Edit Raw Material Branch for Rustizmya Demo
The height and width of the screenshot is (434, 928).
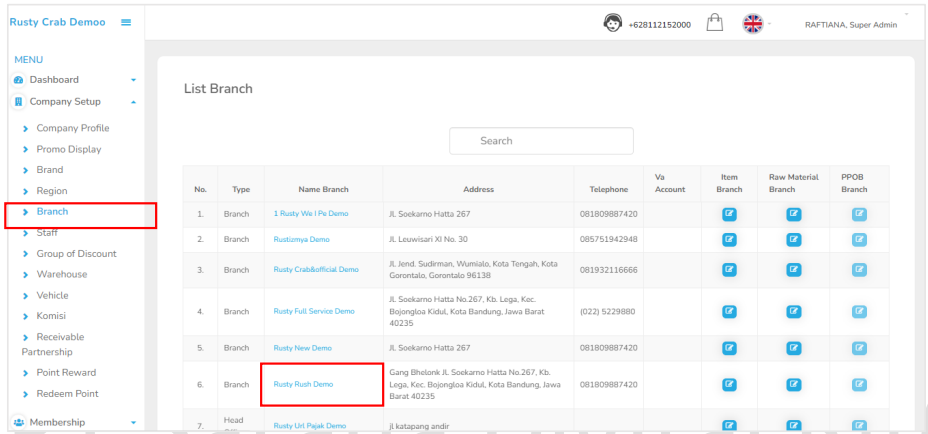[x=794, y=239]
